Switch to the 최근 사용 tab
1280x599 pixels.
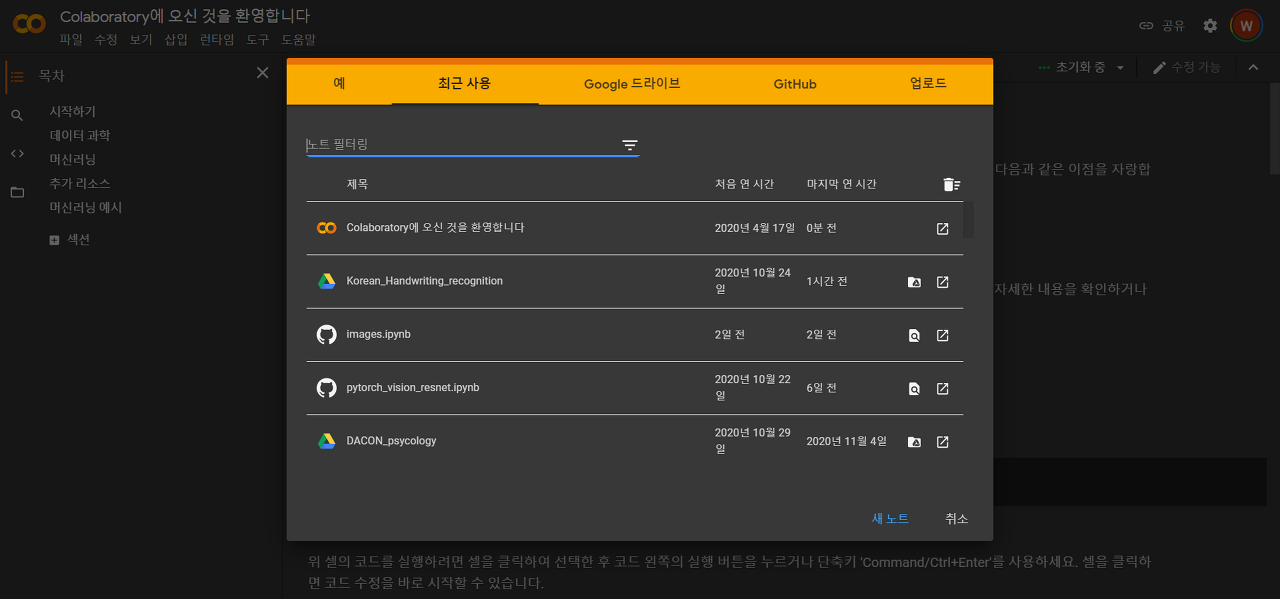point(465,84)
